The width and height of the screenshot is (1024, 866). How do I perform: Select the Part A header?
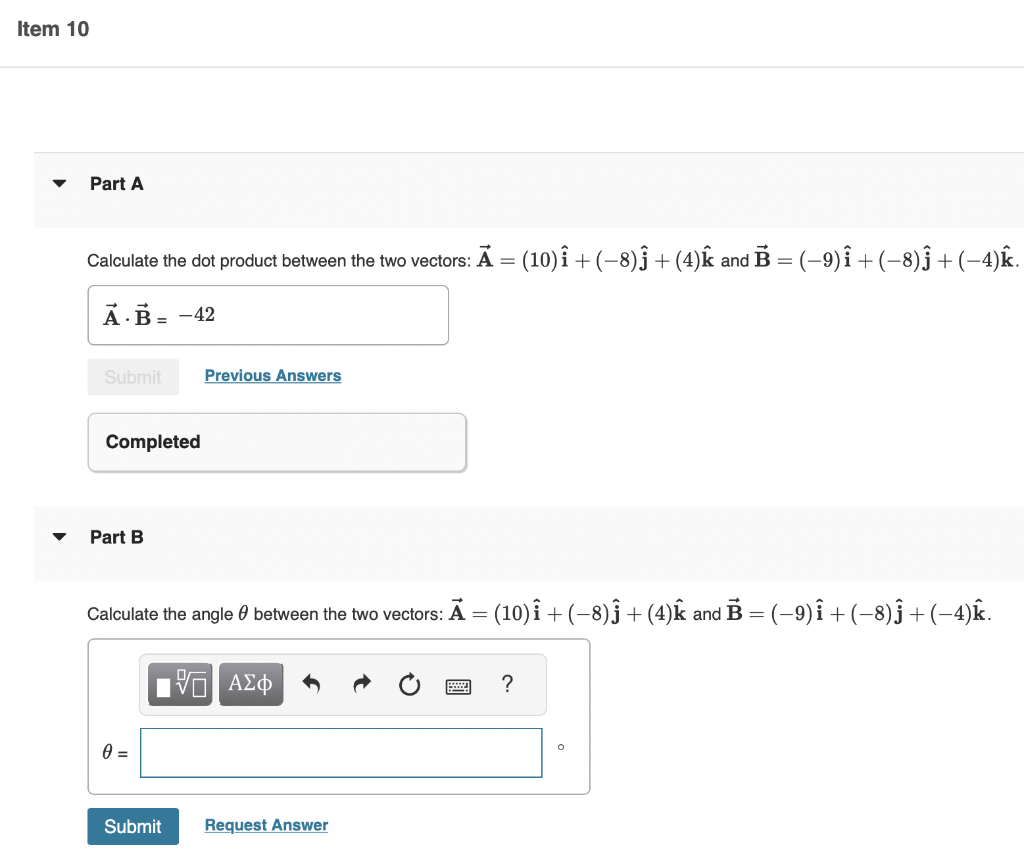pyautogui.click(x=116, y=183)
